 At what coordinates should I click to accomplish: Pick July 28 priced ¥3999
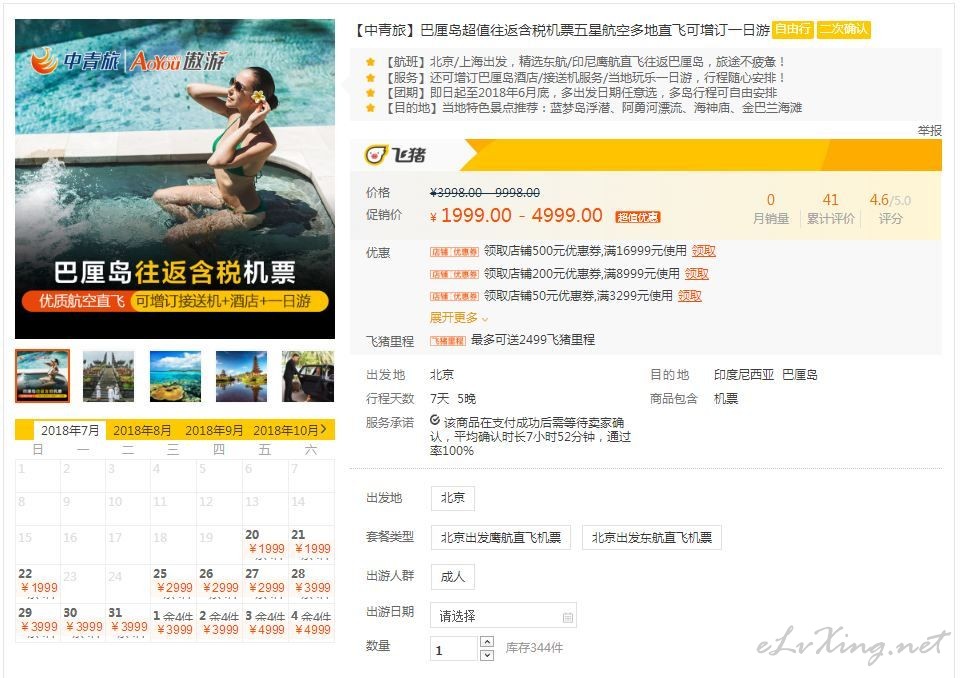312,582
